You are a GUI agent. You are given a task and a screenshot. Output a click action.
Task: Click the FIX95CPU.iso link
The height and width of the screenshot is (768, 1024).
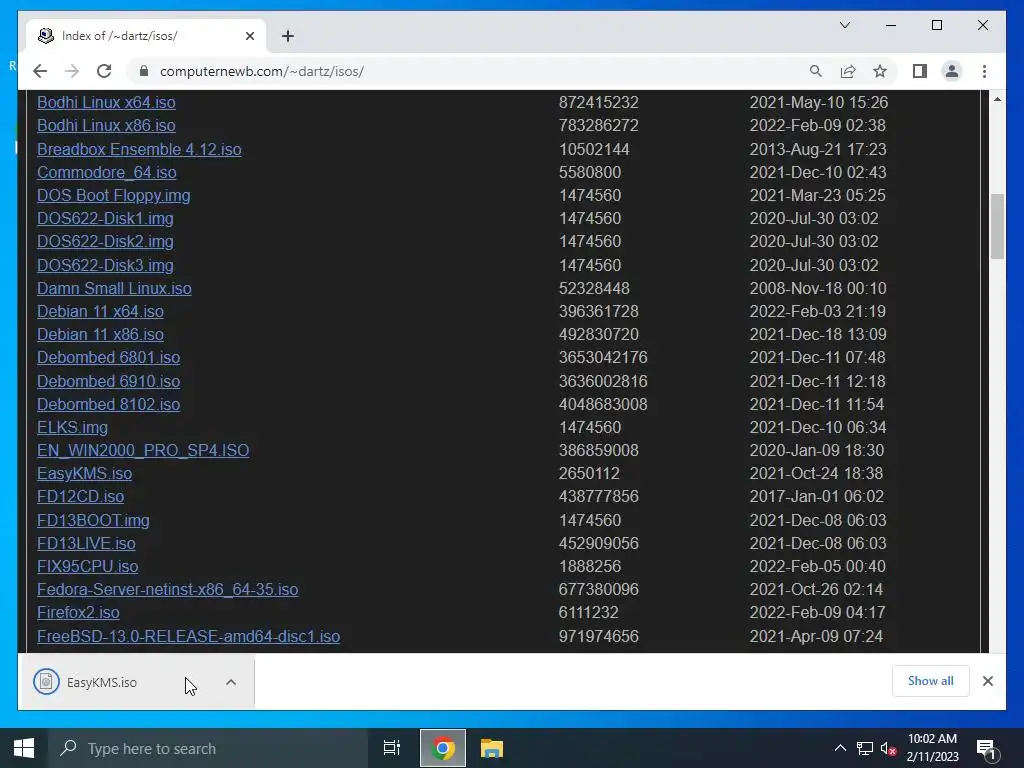coord(88,567)
